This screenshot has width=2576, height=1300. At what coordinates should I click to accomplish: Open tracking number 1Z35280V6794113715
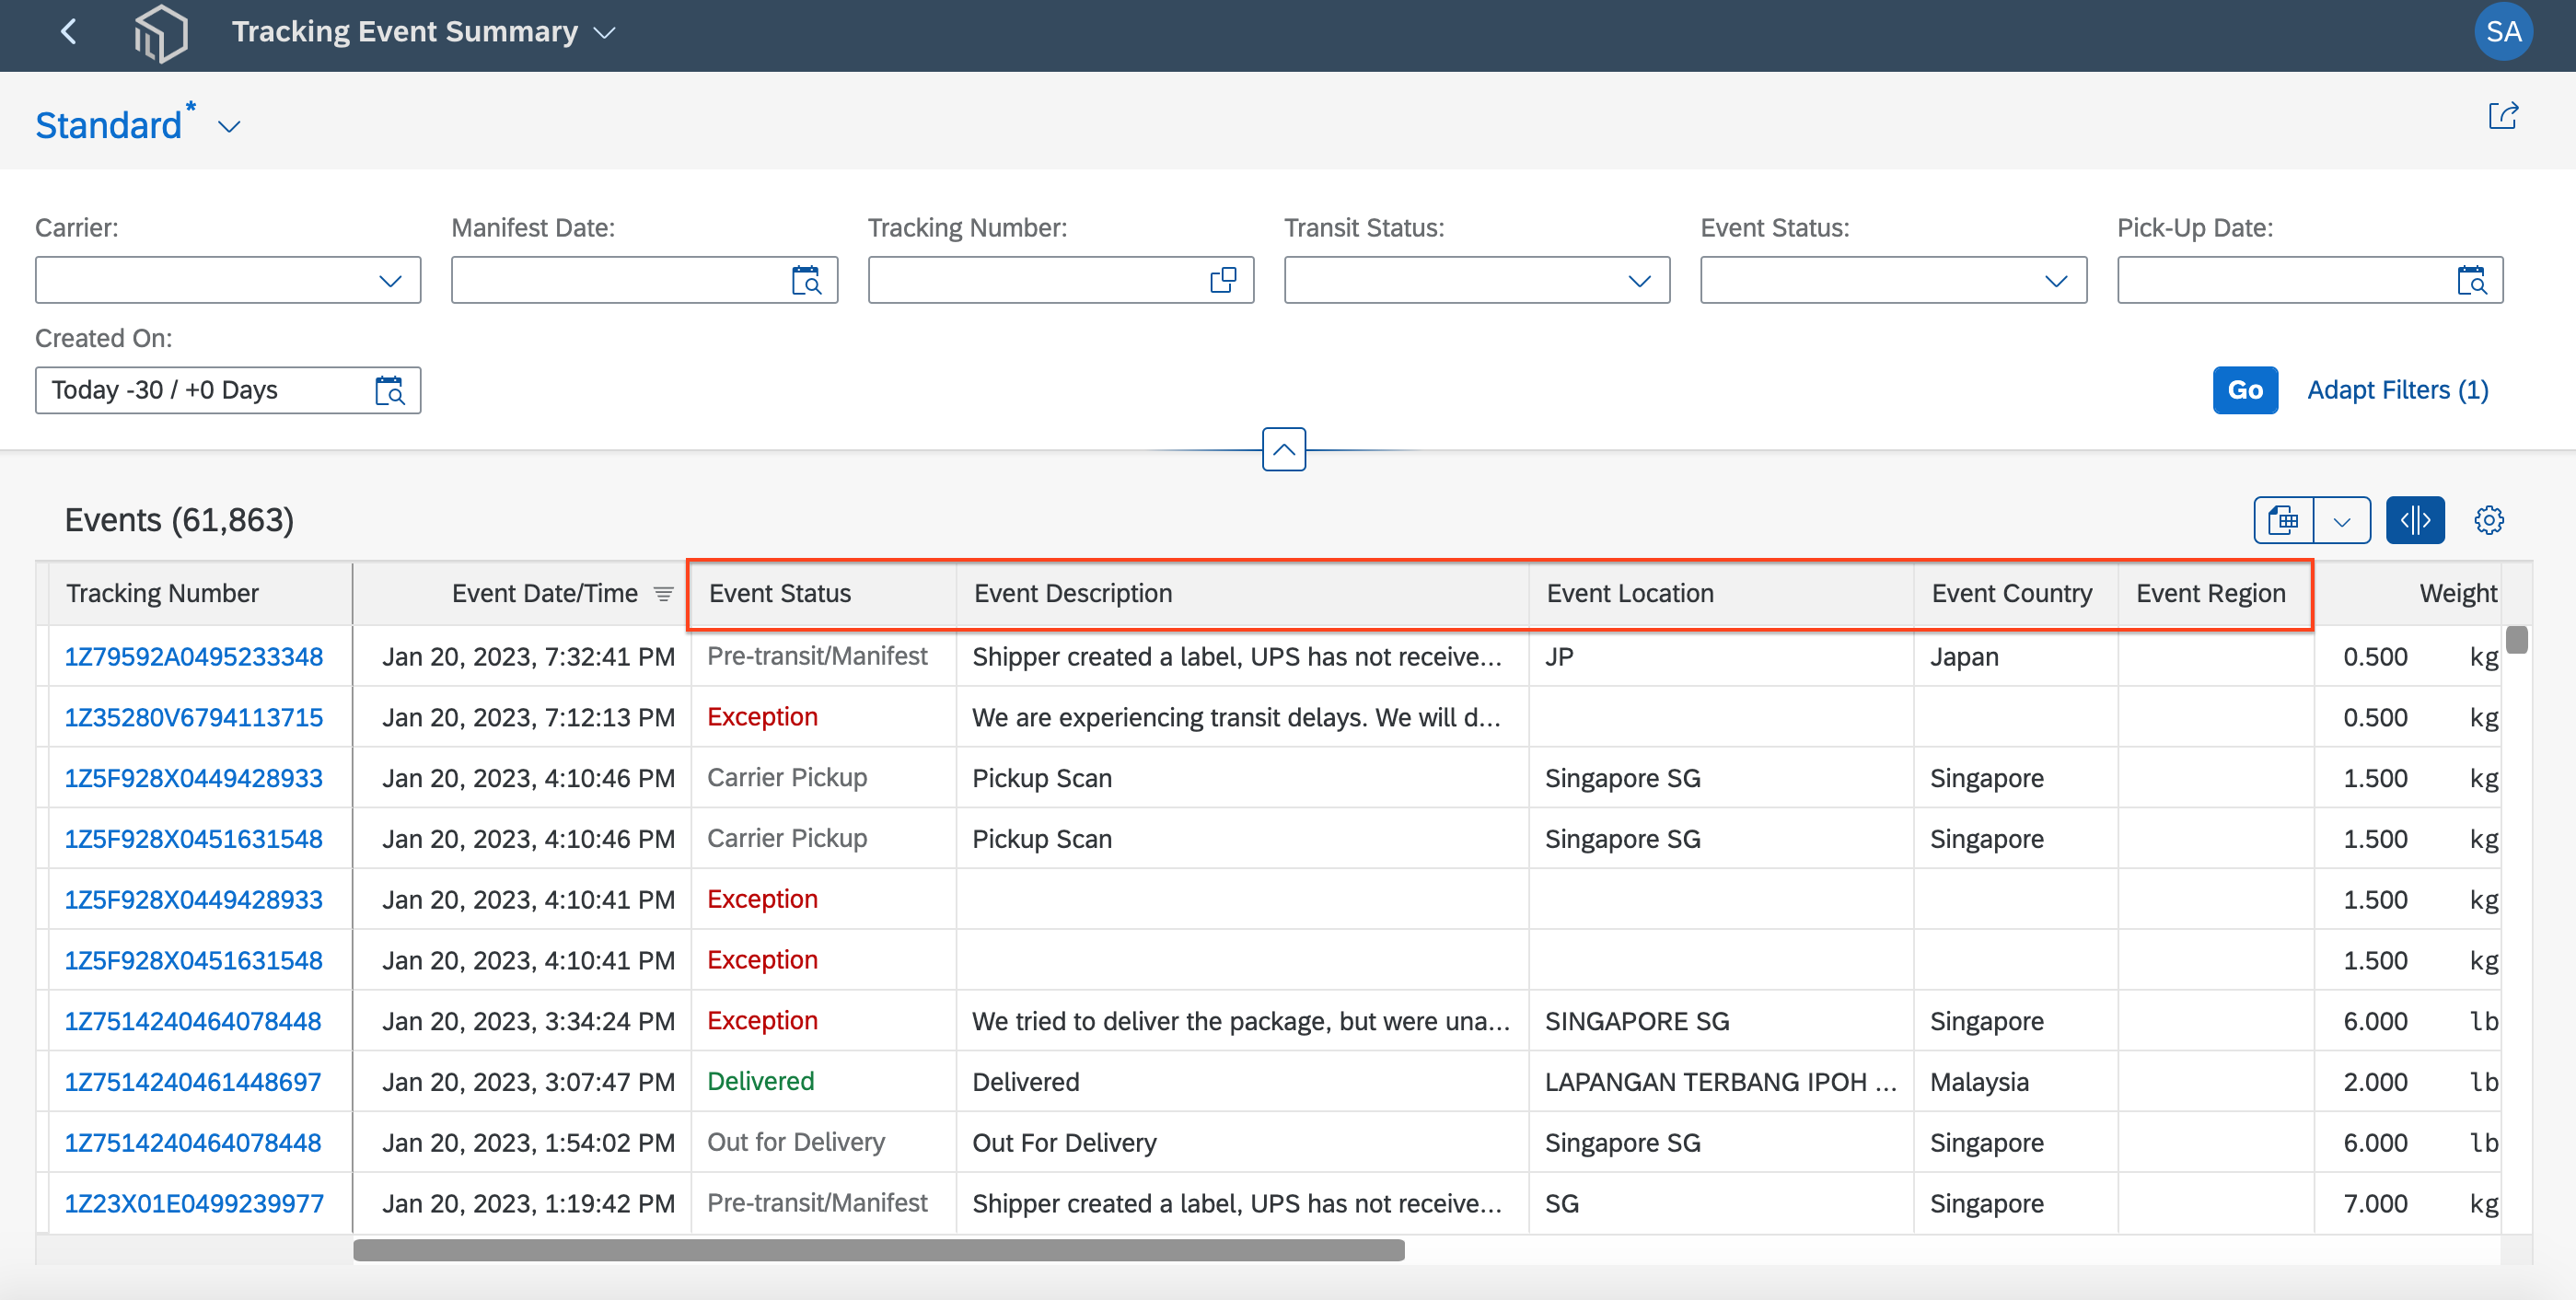coord(194,718)
